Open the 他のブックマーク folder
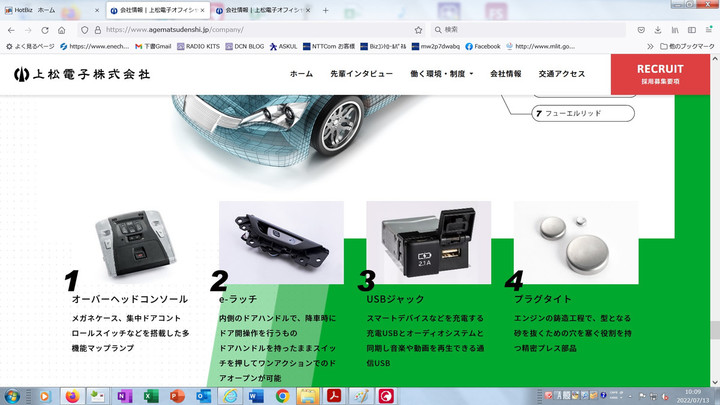The height and width of the screenshot is (405, 720). 687,46
